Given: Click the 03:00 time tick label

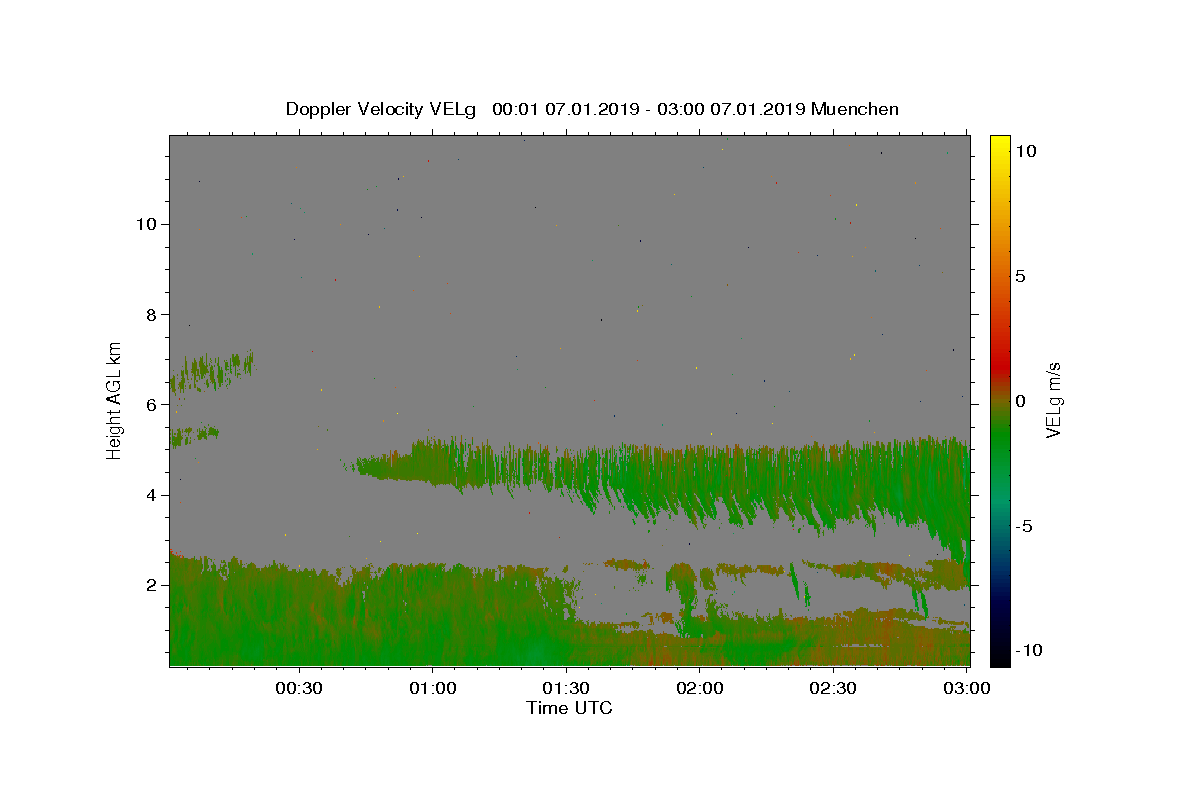Looking at the screenshot, I should (967, 689).
